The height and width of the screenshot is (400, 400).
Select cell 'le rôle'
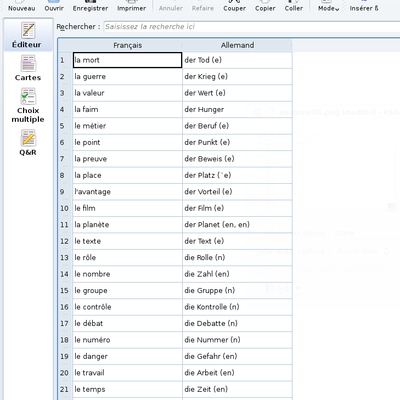tap(127, 258)
